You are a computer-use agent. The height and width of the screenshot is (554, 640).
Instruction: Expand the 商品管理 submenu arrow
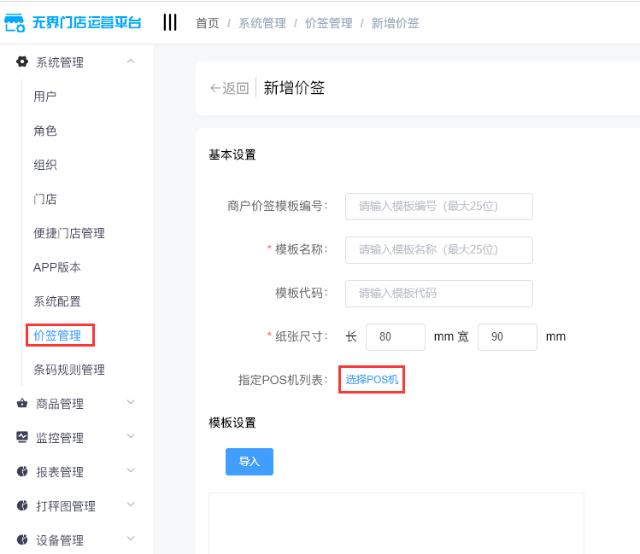130,404
